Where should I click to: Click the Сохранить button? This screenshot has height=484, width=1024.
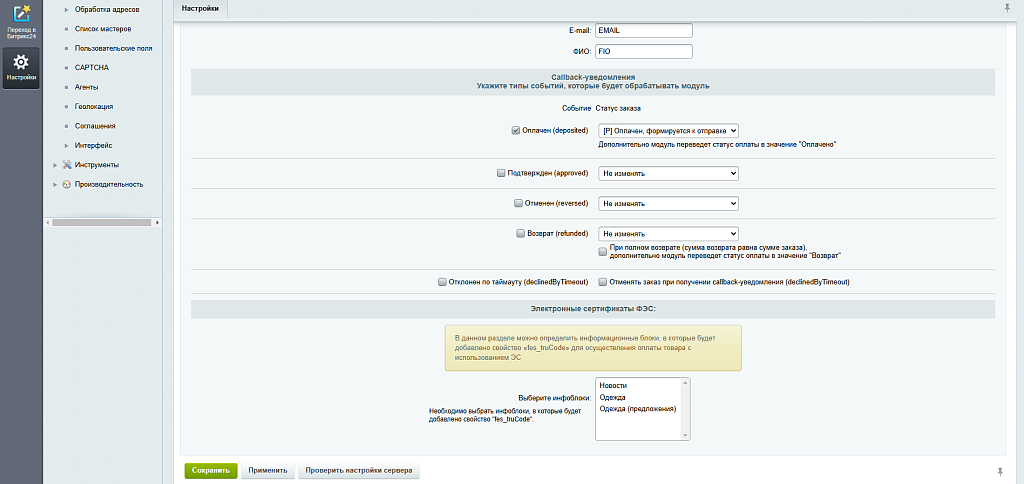click(x=210, y=470)
